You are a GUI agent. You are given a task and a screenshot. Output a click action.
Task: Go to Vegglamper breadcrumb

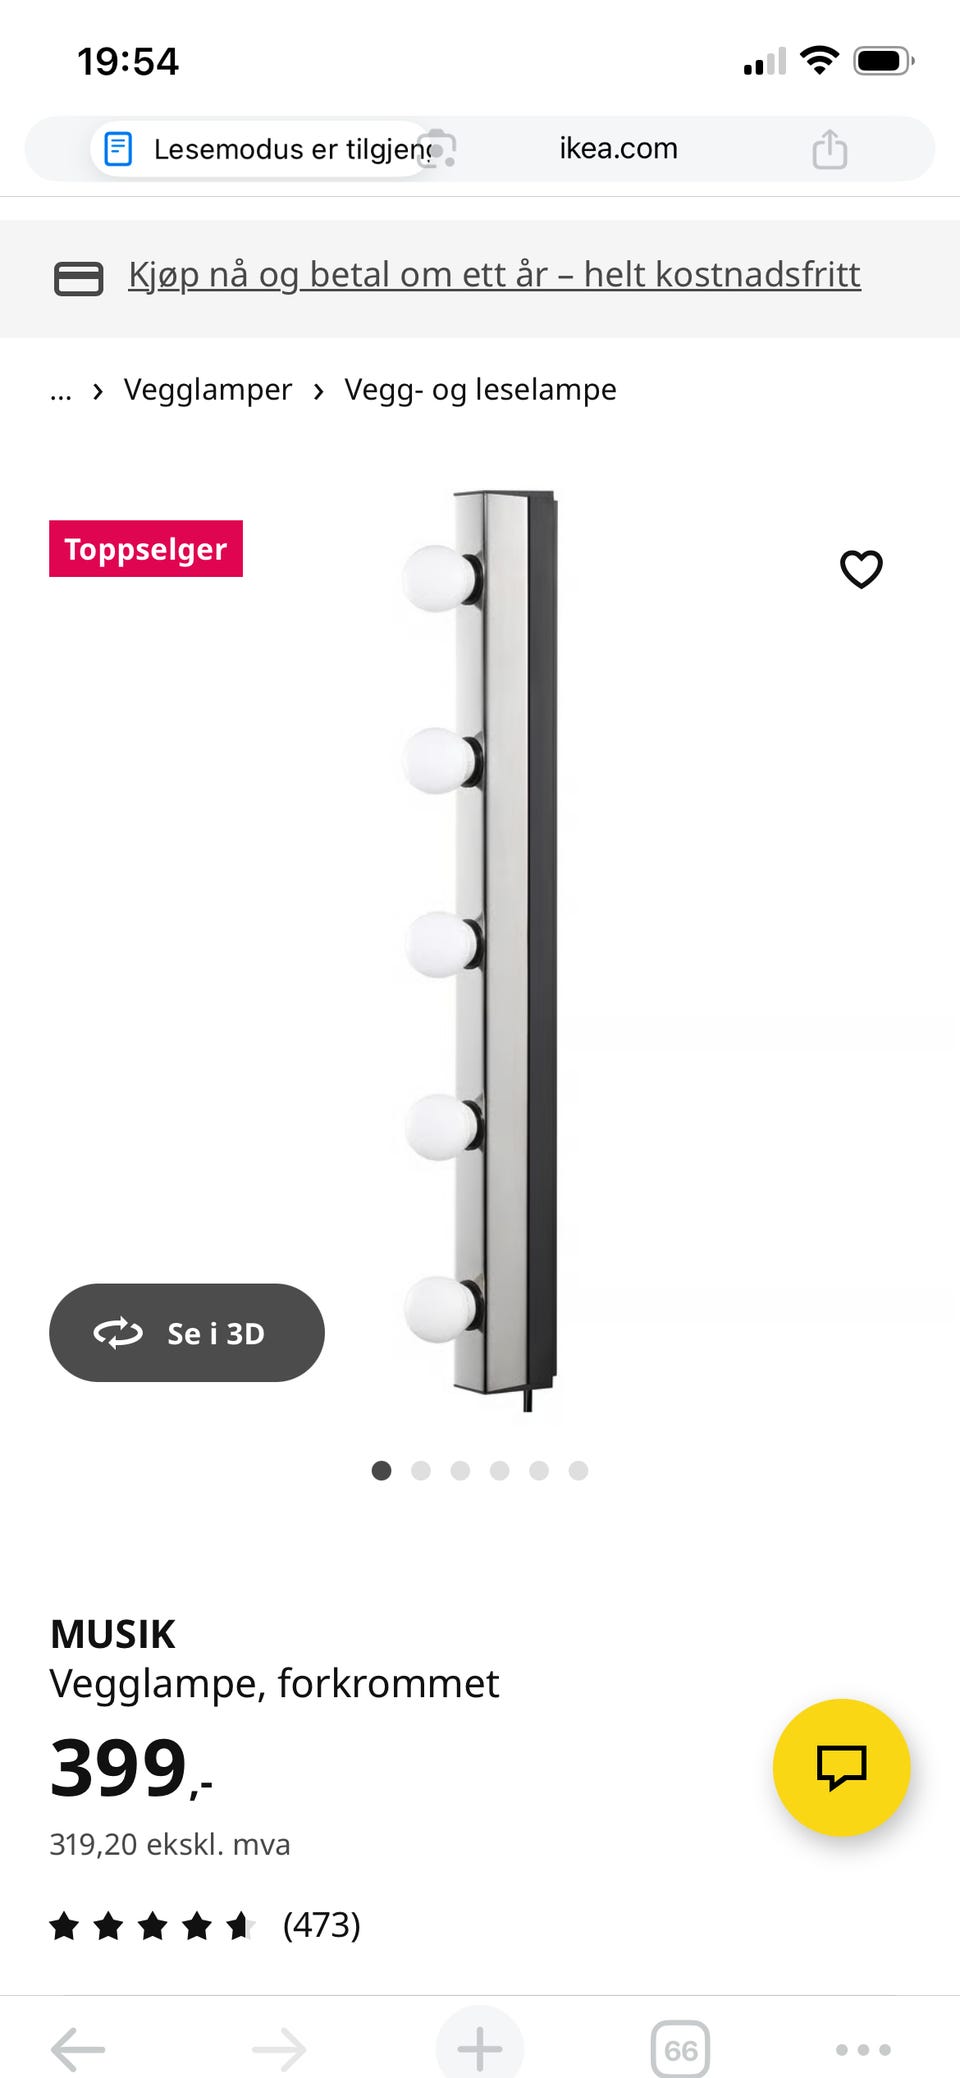click(208, 389)
